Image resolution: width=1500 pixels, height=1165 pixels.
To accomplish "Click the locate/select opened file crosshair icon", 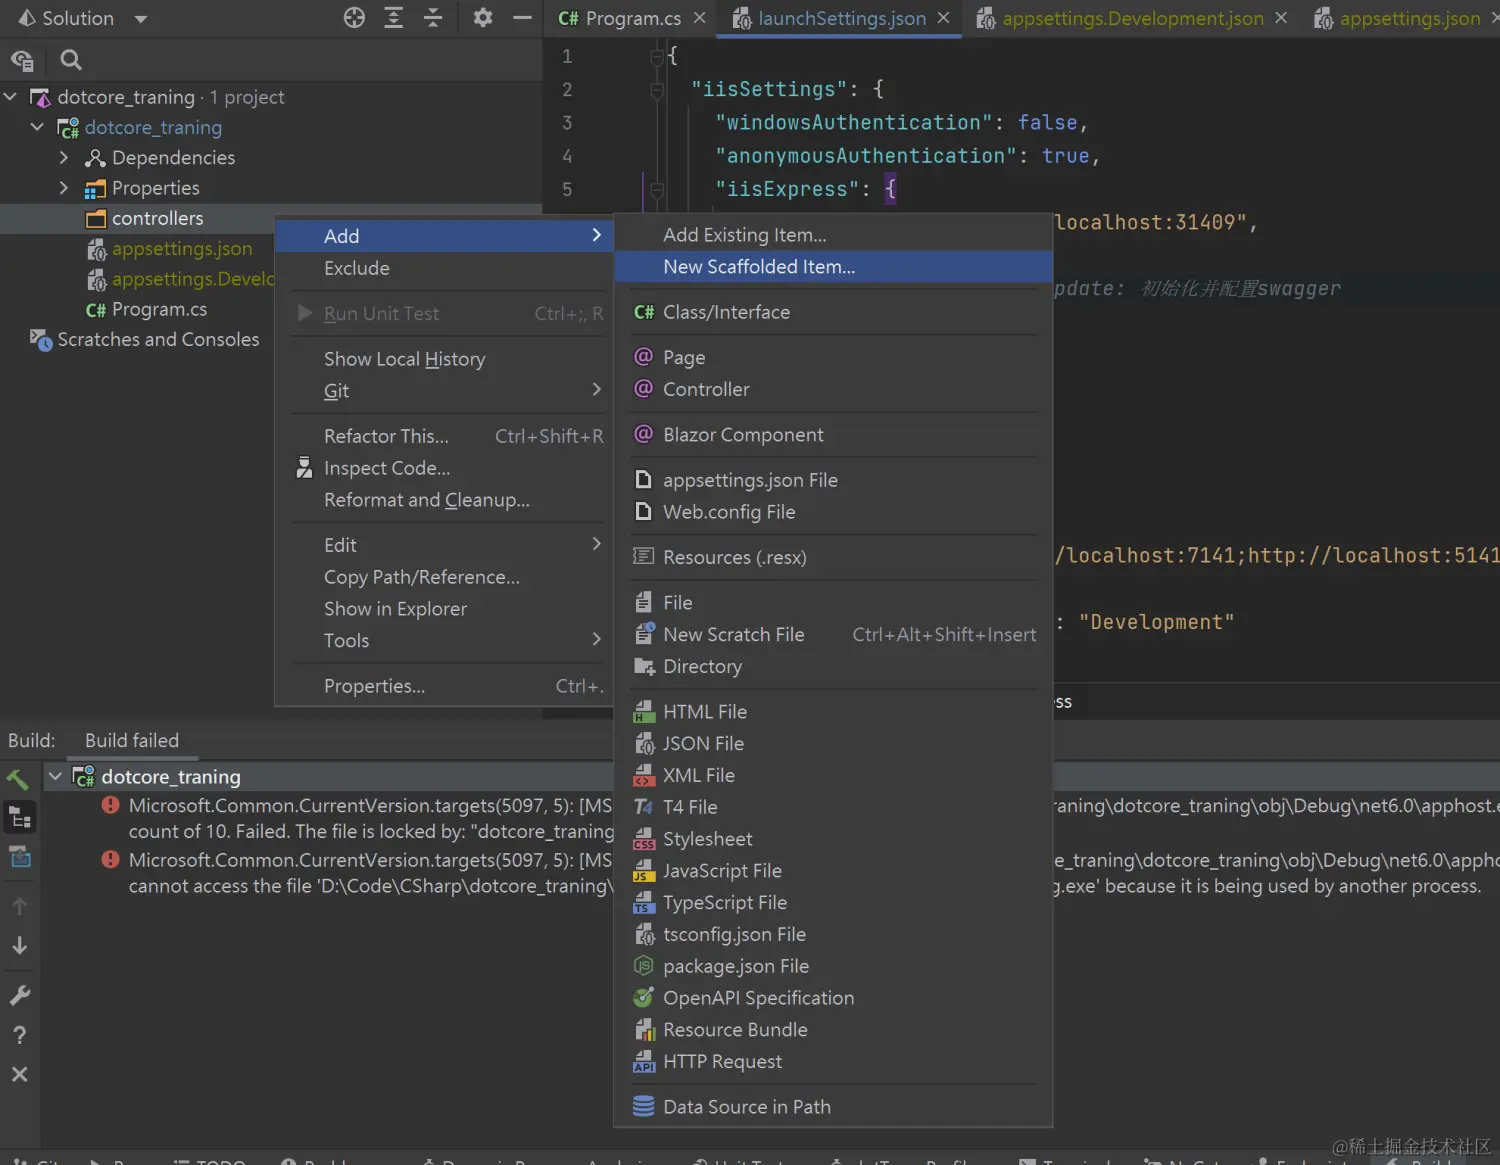I will coord(354,18).
